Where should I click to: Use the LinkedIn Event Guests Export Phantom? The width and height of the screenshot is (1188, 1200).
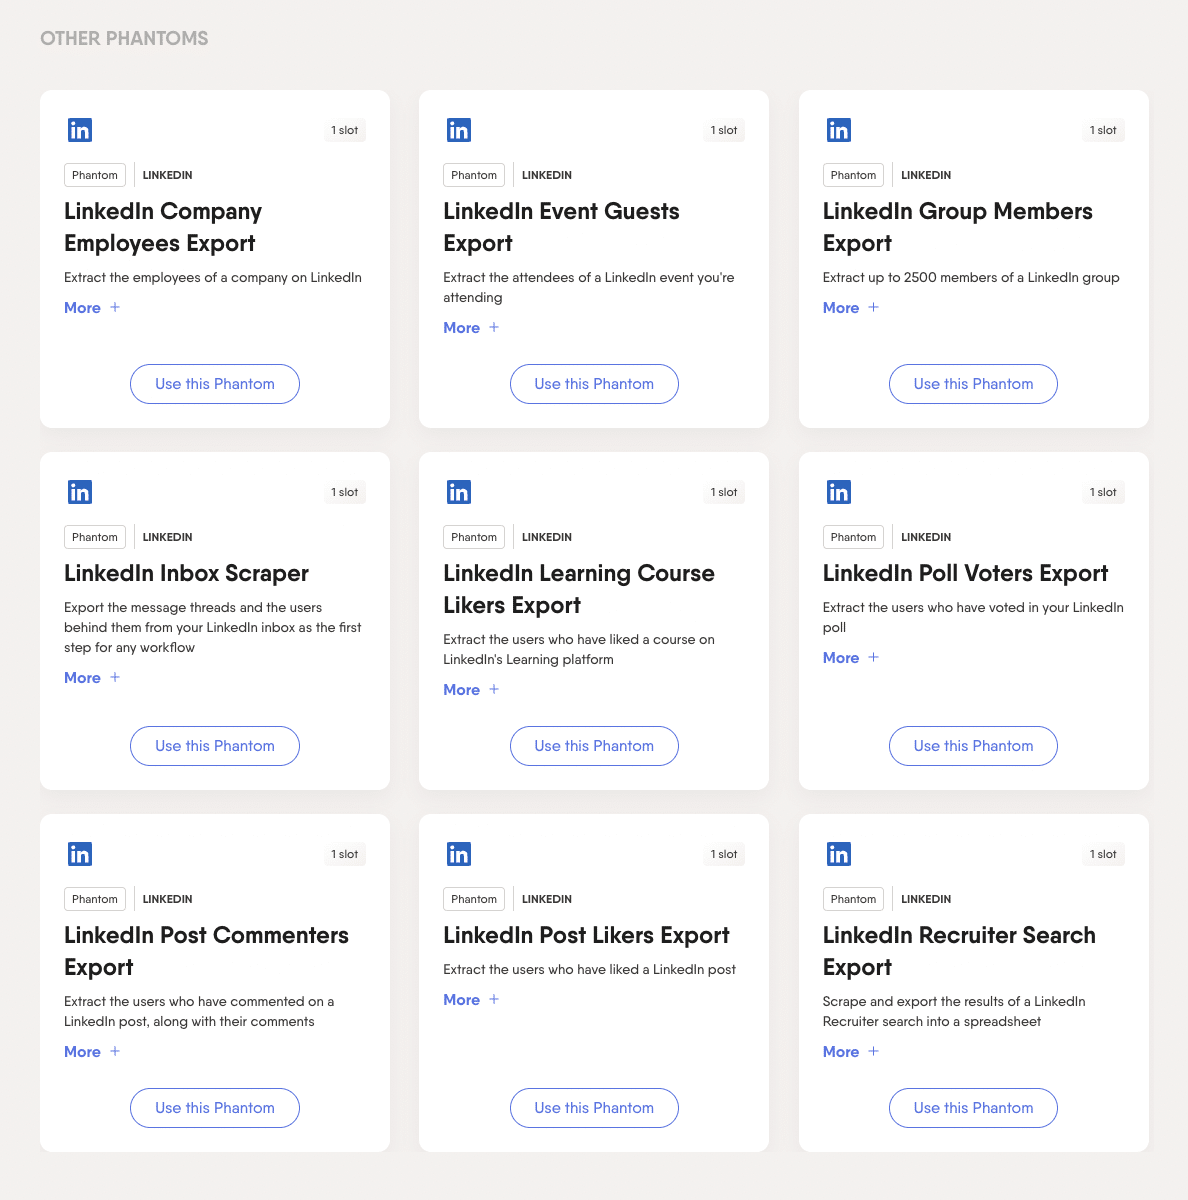click(594, 383)
